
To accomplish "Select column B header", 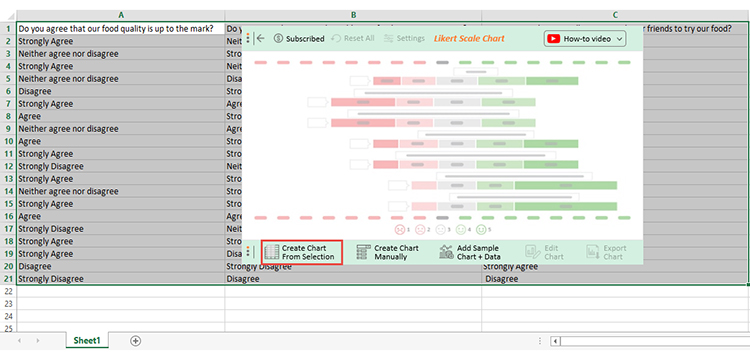I will (353, 15).
